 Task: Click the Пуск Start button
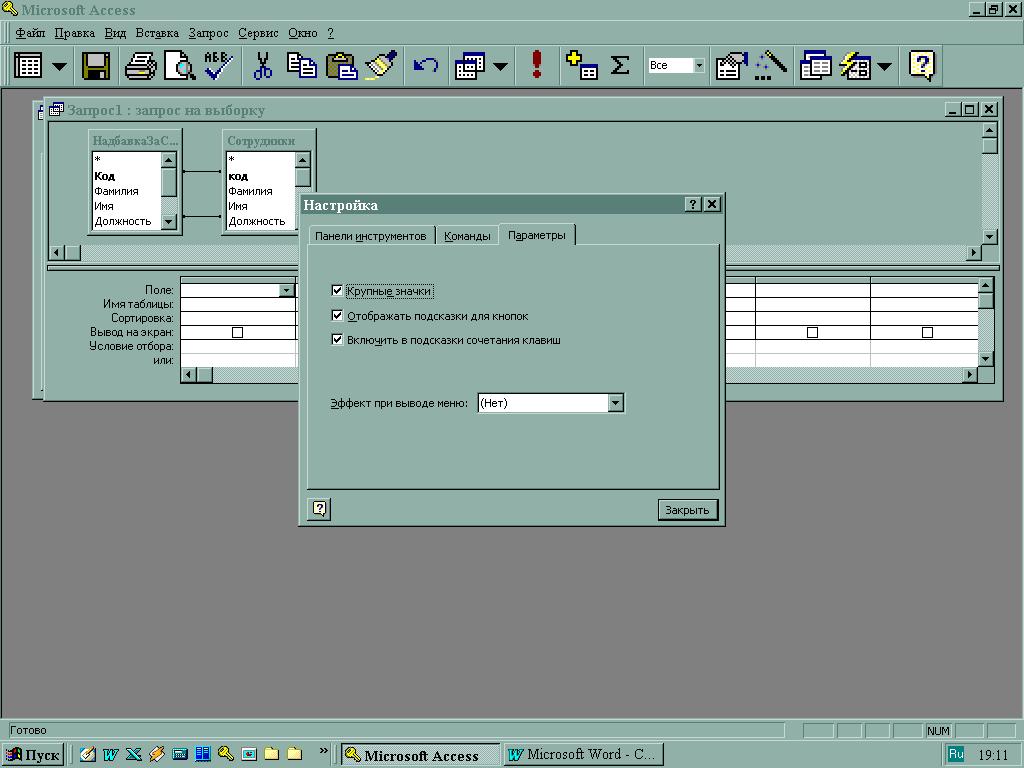click(33, 755)
